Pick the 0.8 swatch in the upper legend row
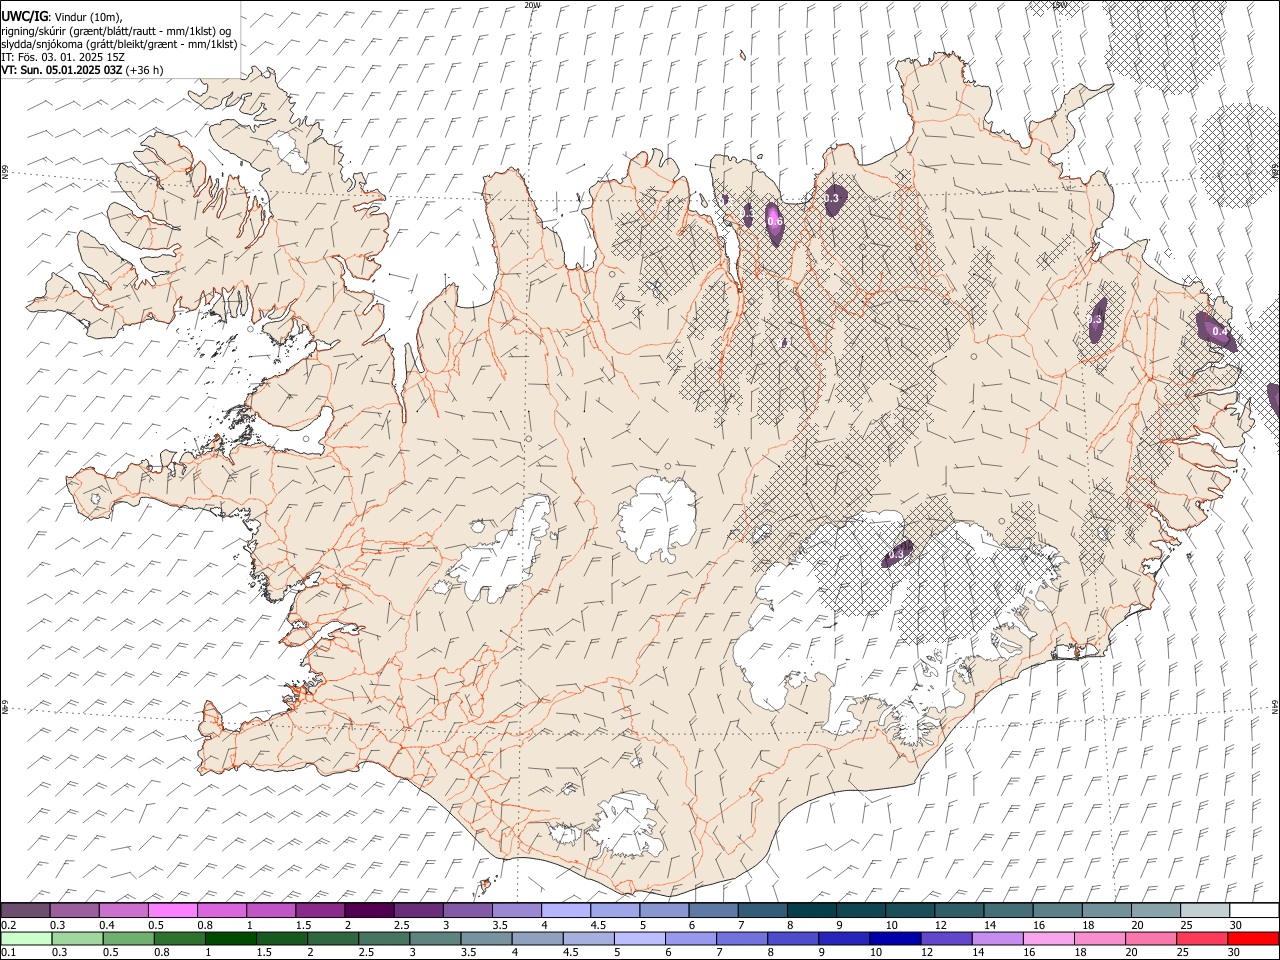The width and height of the screenshot is (1280, 960). (x=222, y=910)
